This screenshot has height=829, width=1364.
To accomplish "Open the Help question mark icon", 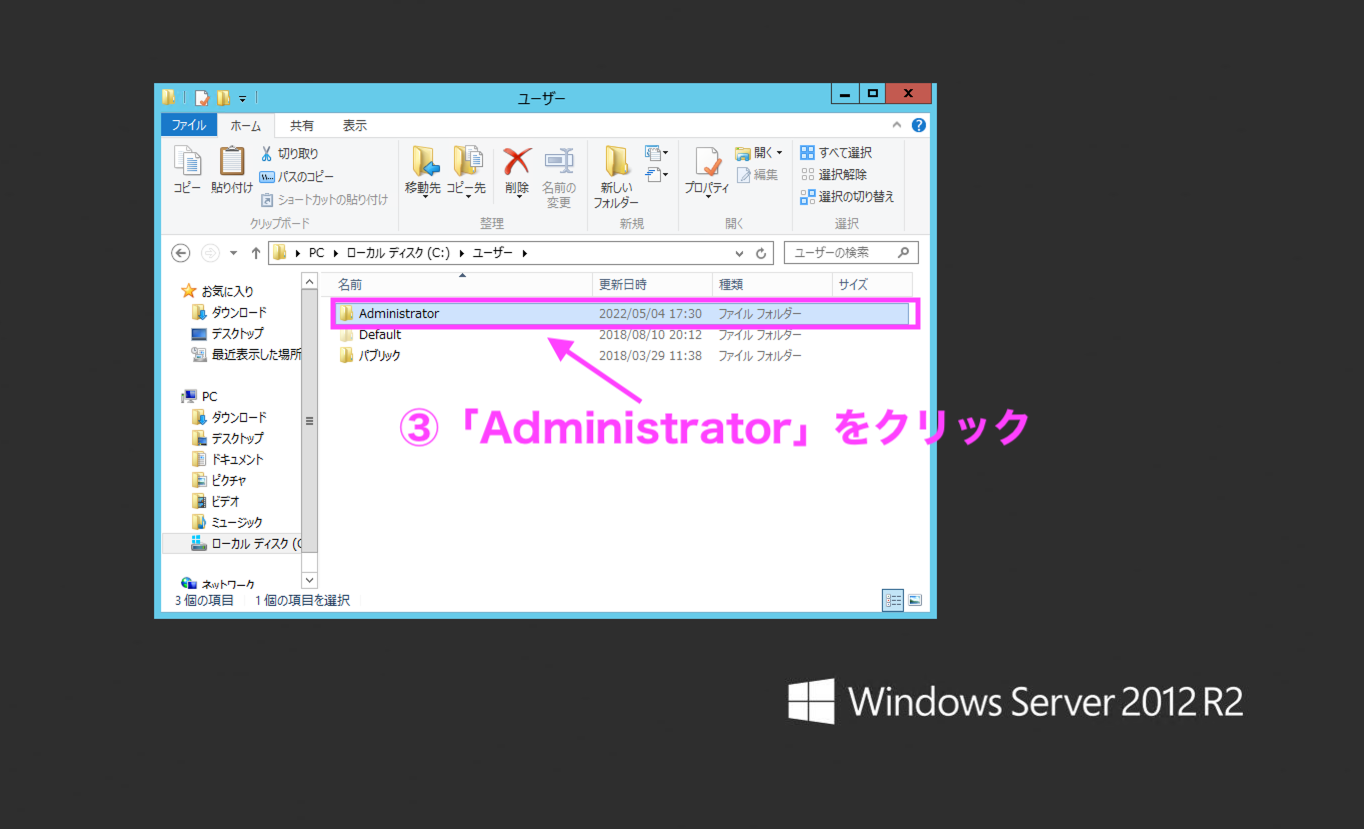I will pos(919,125).
